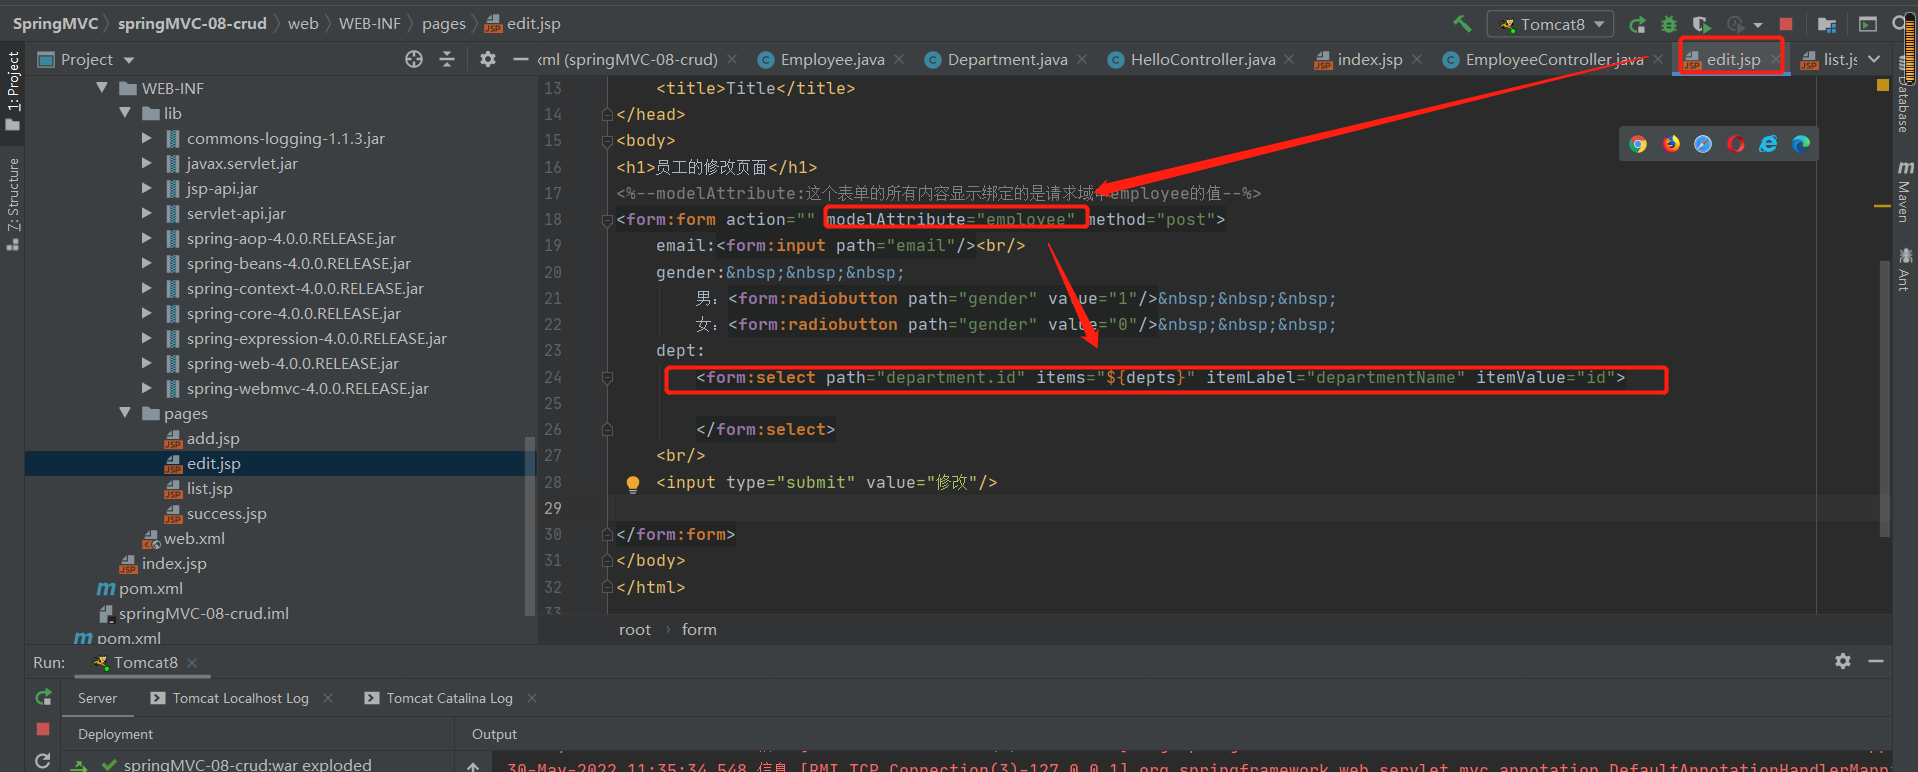Click the red Stop button in the top toolbar

1786,24
